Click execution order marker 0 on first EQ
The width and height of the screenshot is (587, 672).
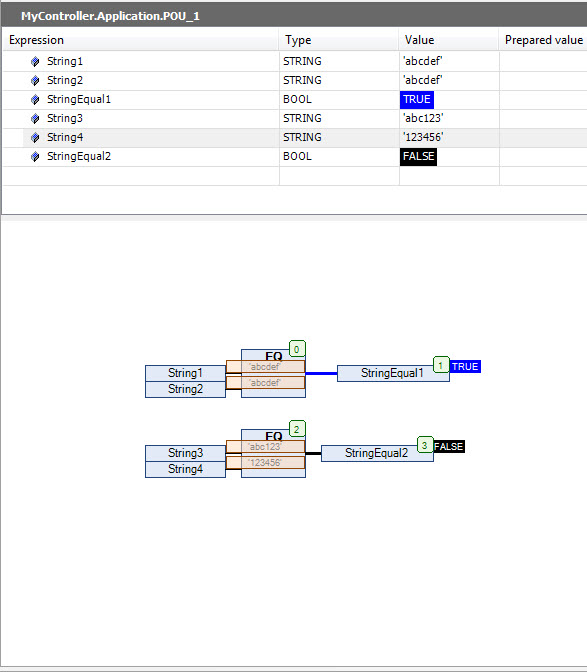coord(297,349)
